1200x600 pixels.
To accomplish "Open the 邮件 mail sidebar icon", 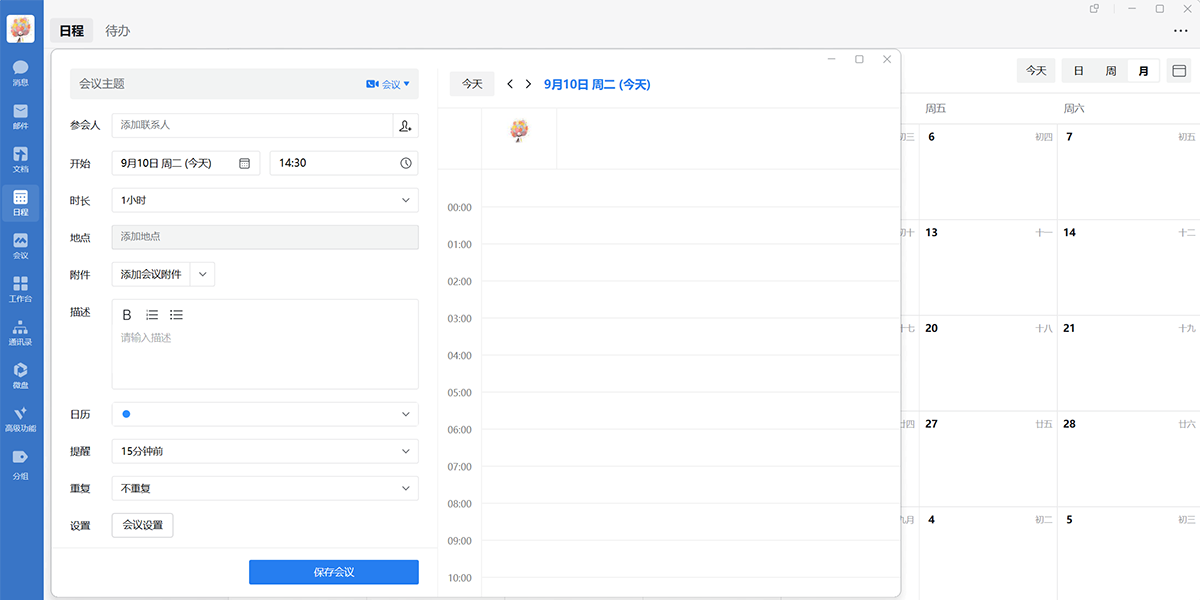I will tap(20, 116).
